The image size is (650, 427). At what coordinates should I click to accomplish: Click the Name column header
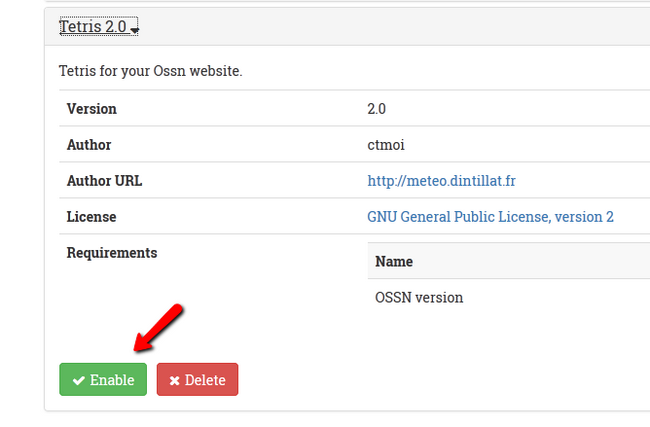394,261
